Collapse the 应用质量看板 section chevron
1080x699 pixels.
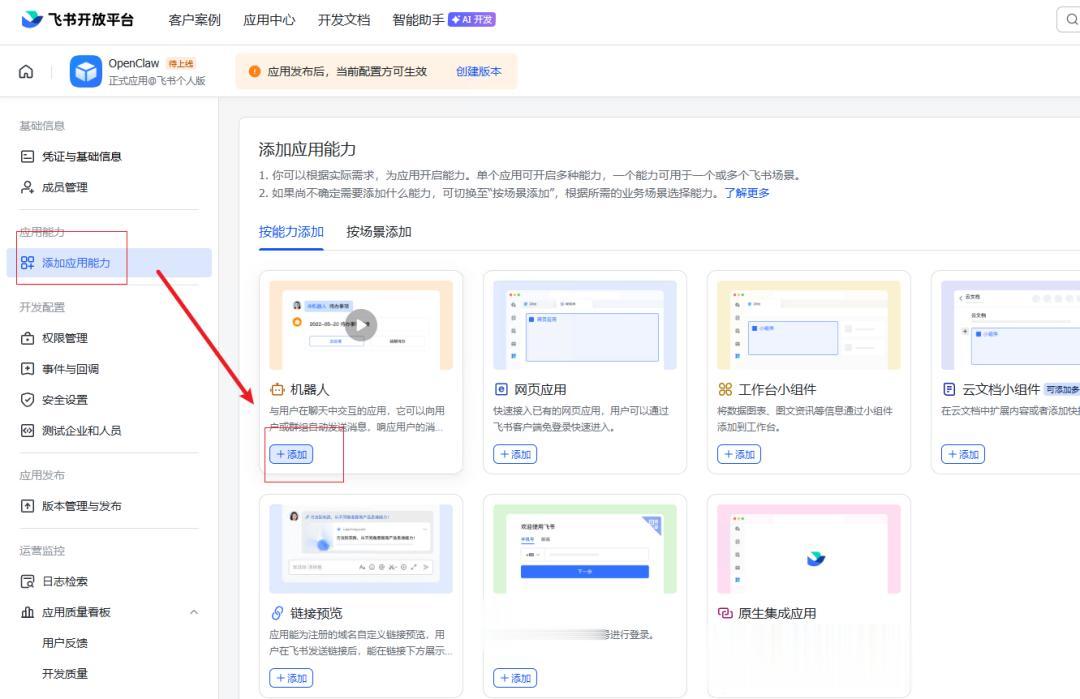coord(194,612)
